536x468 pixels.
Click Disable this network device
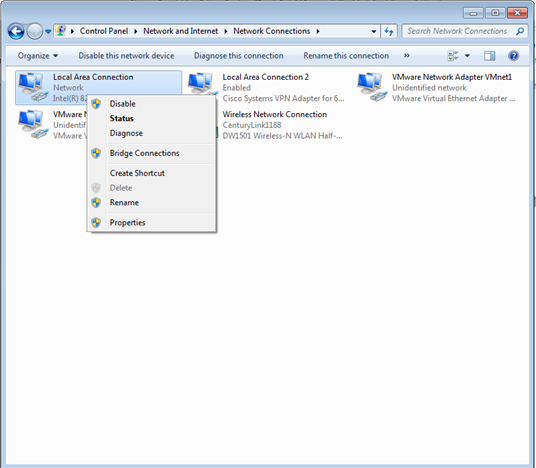pos(126,56)
